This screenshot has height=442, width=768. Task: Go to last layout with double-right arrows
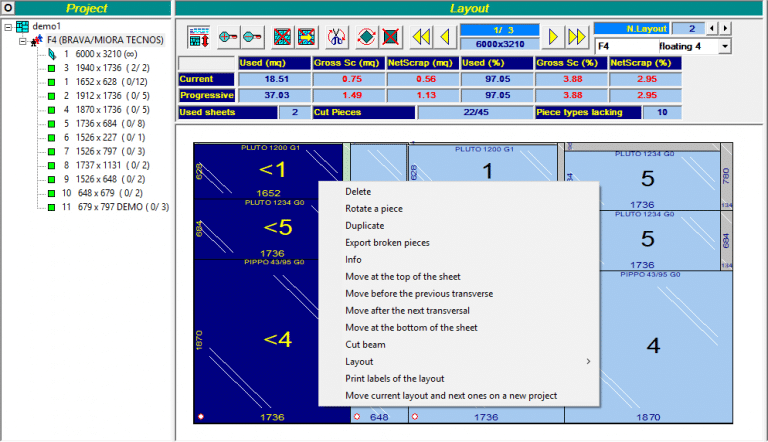[576, 37]
